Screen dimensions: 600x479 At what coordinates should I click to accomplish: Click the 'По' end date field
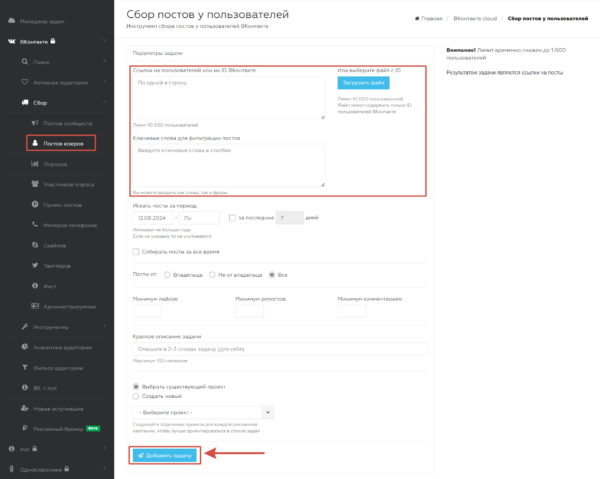point(199,218)
